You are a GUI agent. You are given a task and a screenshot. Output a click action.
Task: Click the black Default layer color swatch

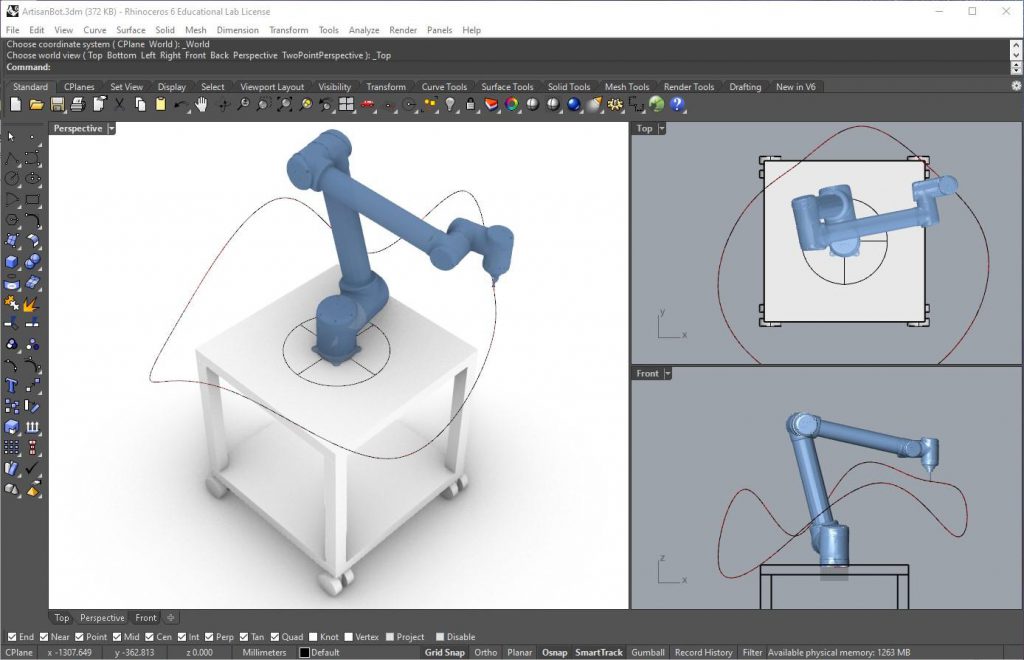(x=304, y=652)
